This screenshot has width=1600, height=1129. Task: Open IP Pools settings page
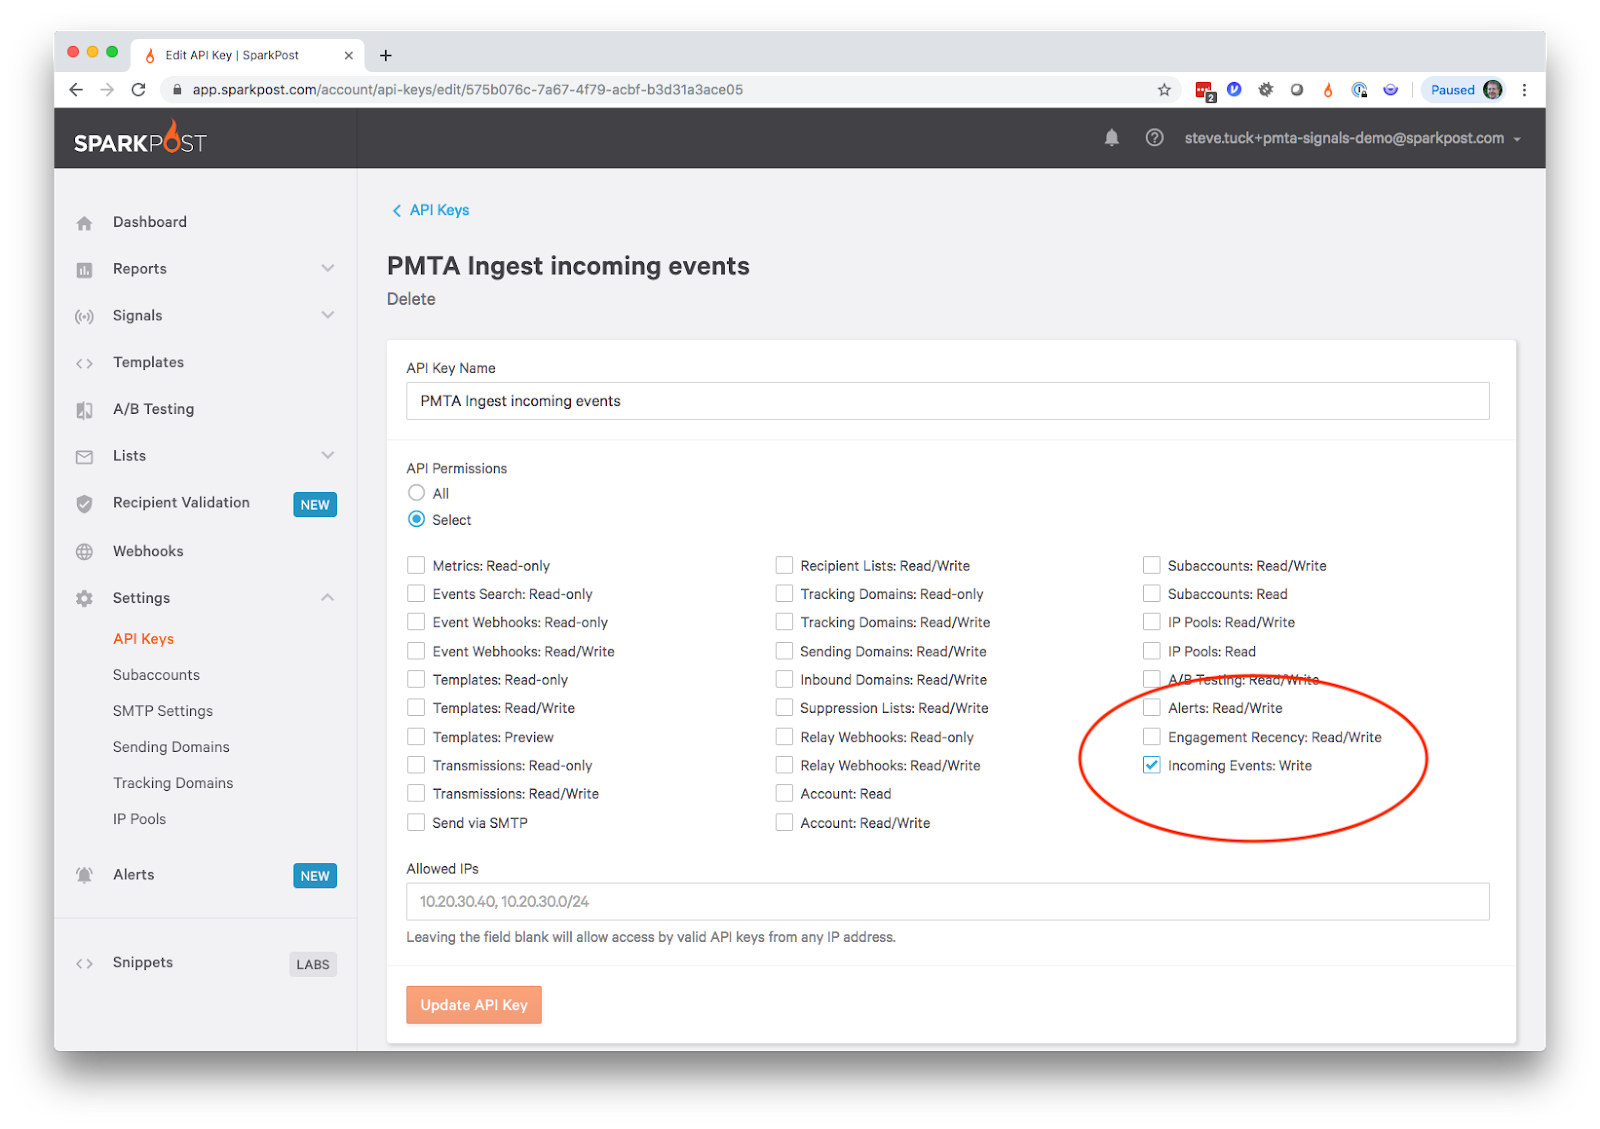point(139,819)
